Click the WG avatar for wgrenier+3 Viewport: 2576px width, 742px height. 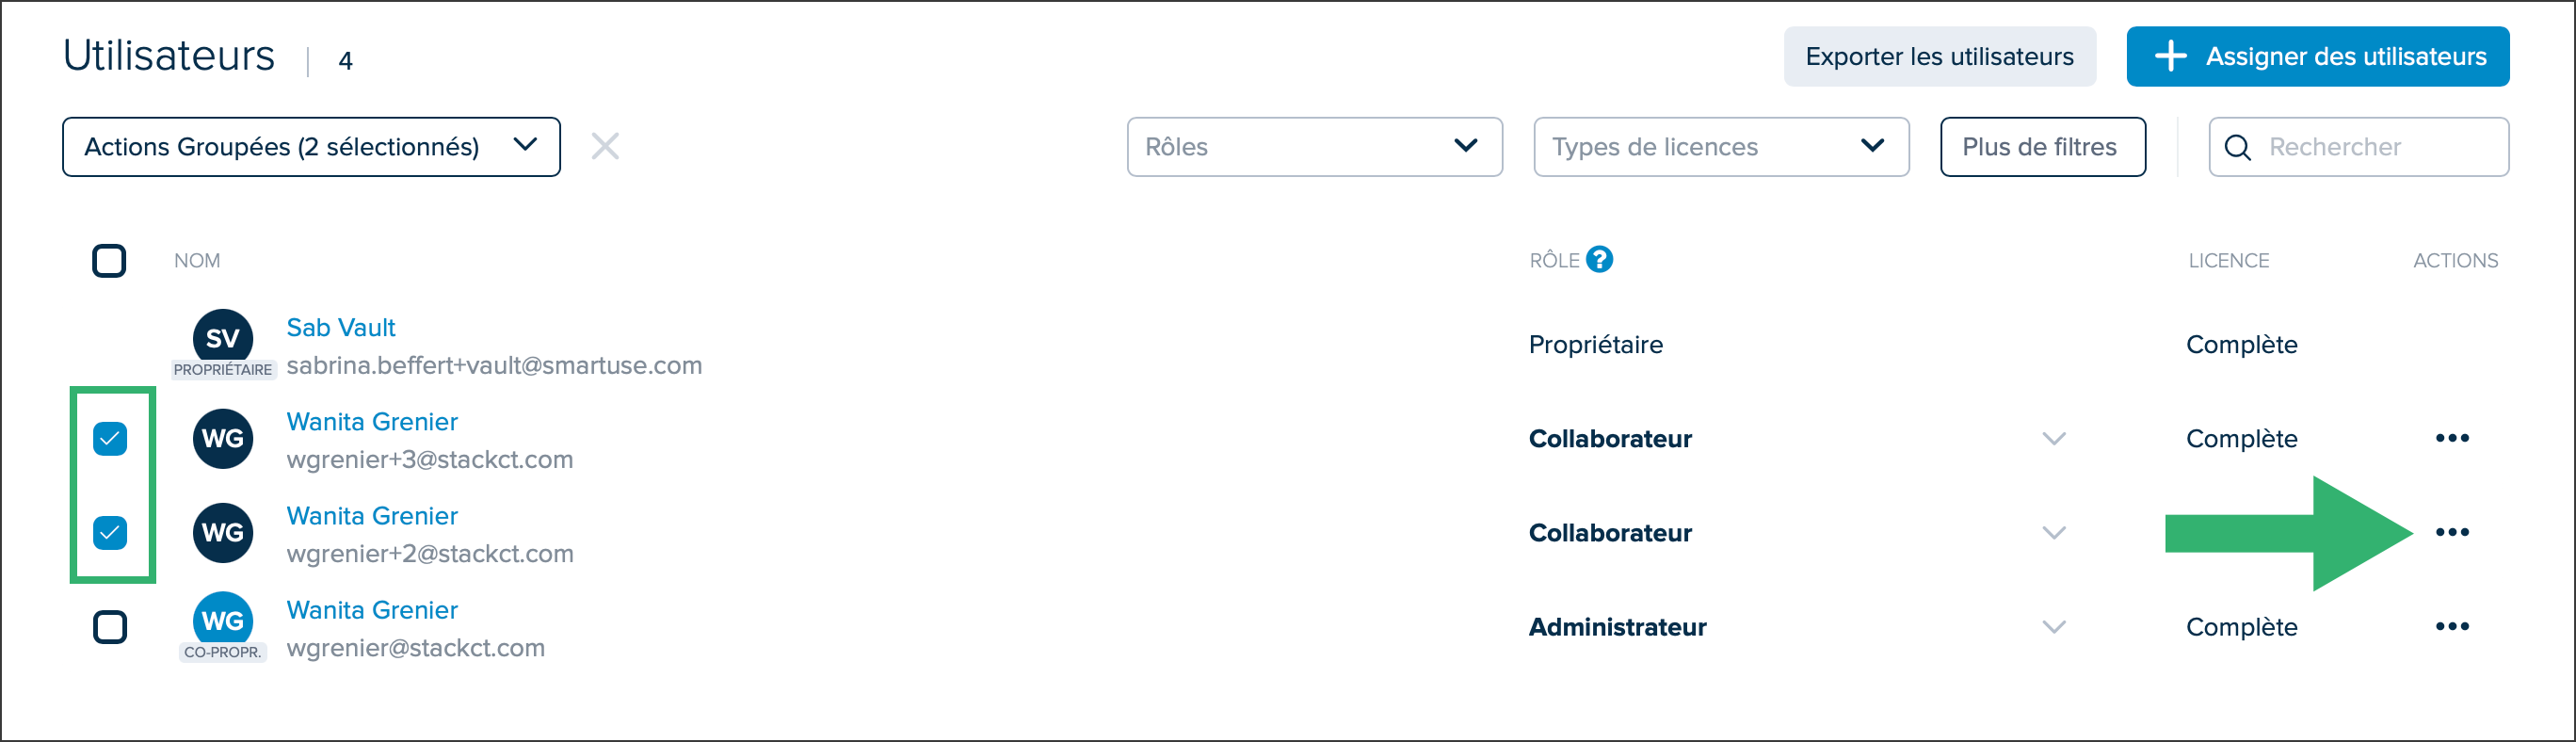(x=222, y=438)
